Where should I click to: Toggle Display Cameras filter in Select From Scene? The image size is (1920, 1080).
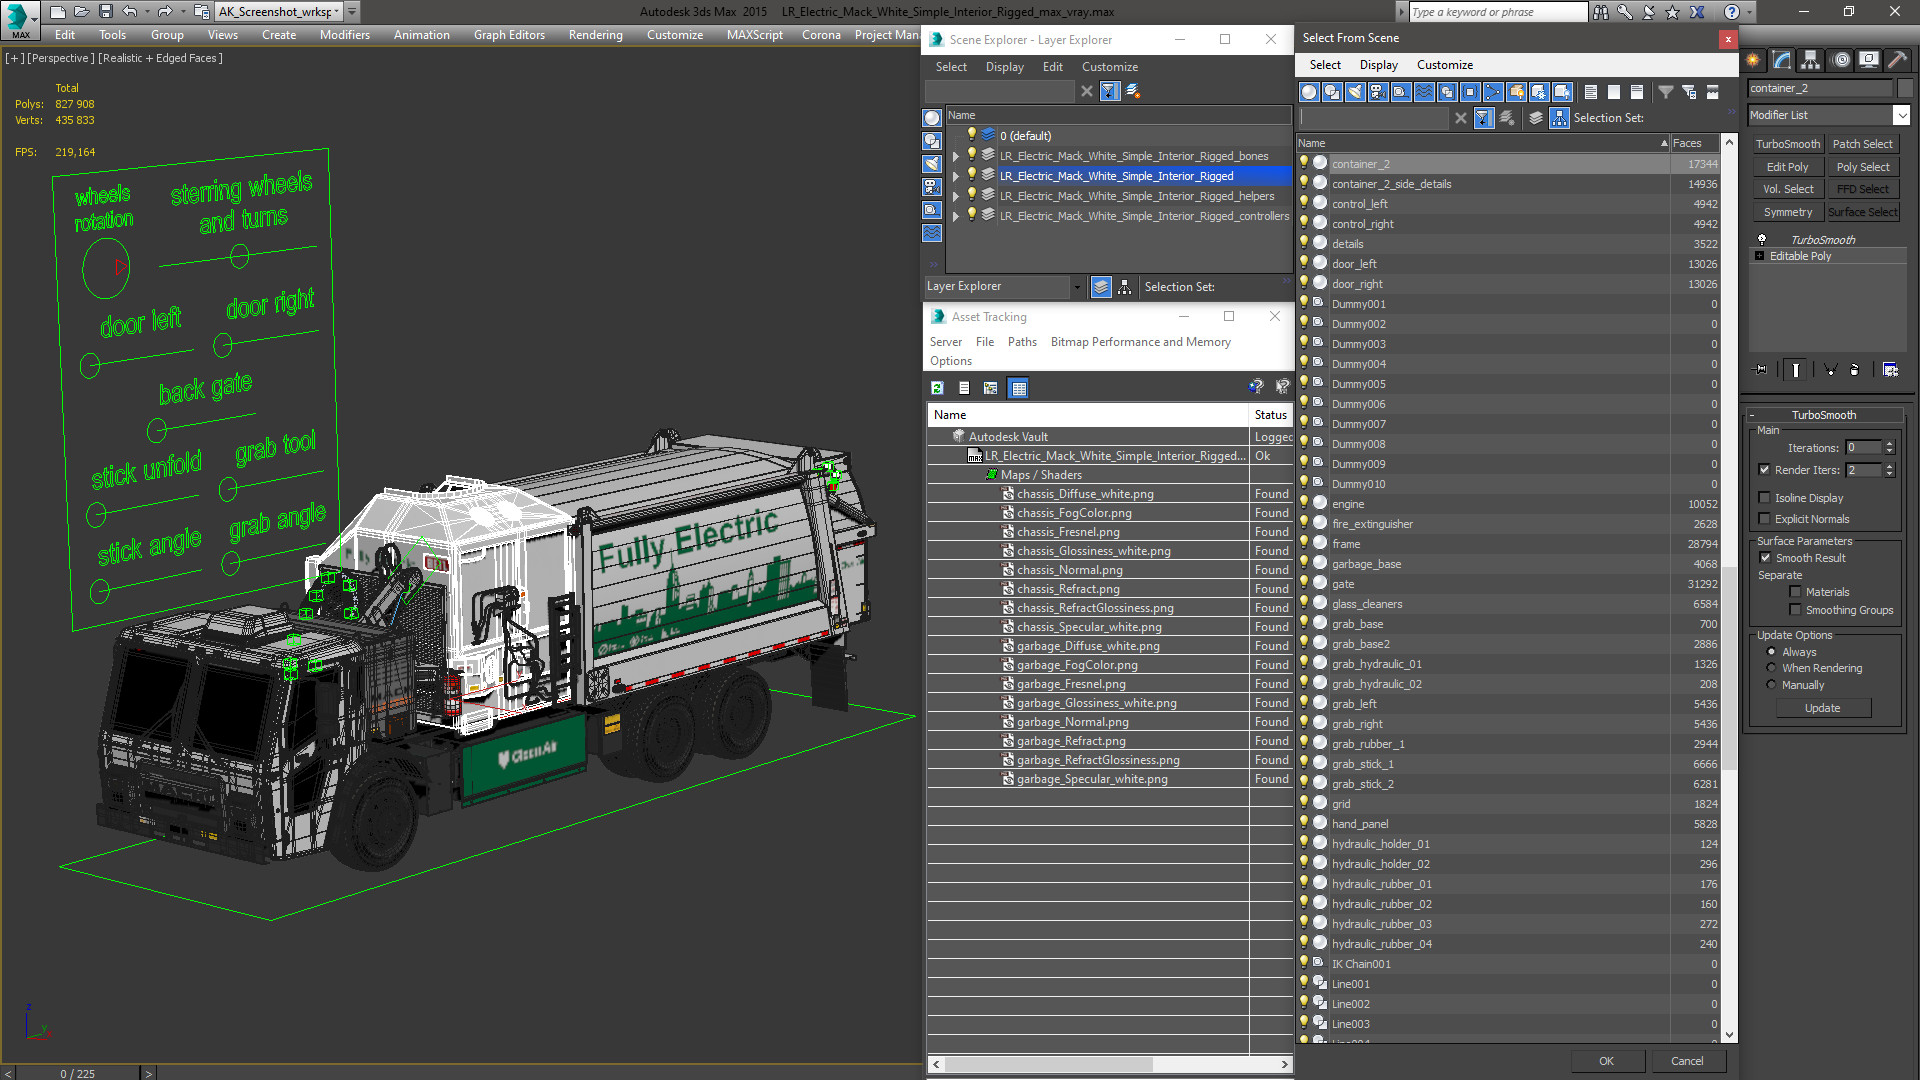click(1378, 92)
